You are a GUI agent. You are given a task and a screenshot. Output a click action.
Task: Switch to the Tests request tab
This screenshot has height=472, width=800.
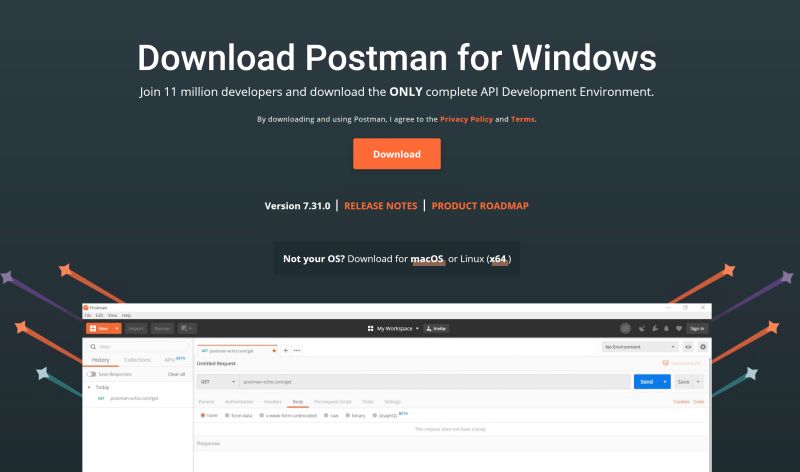(367, 402)
